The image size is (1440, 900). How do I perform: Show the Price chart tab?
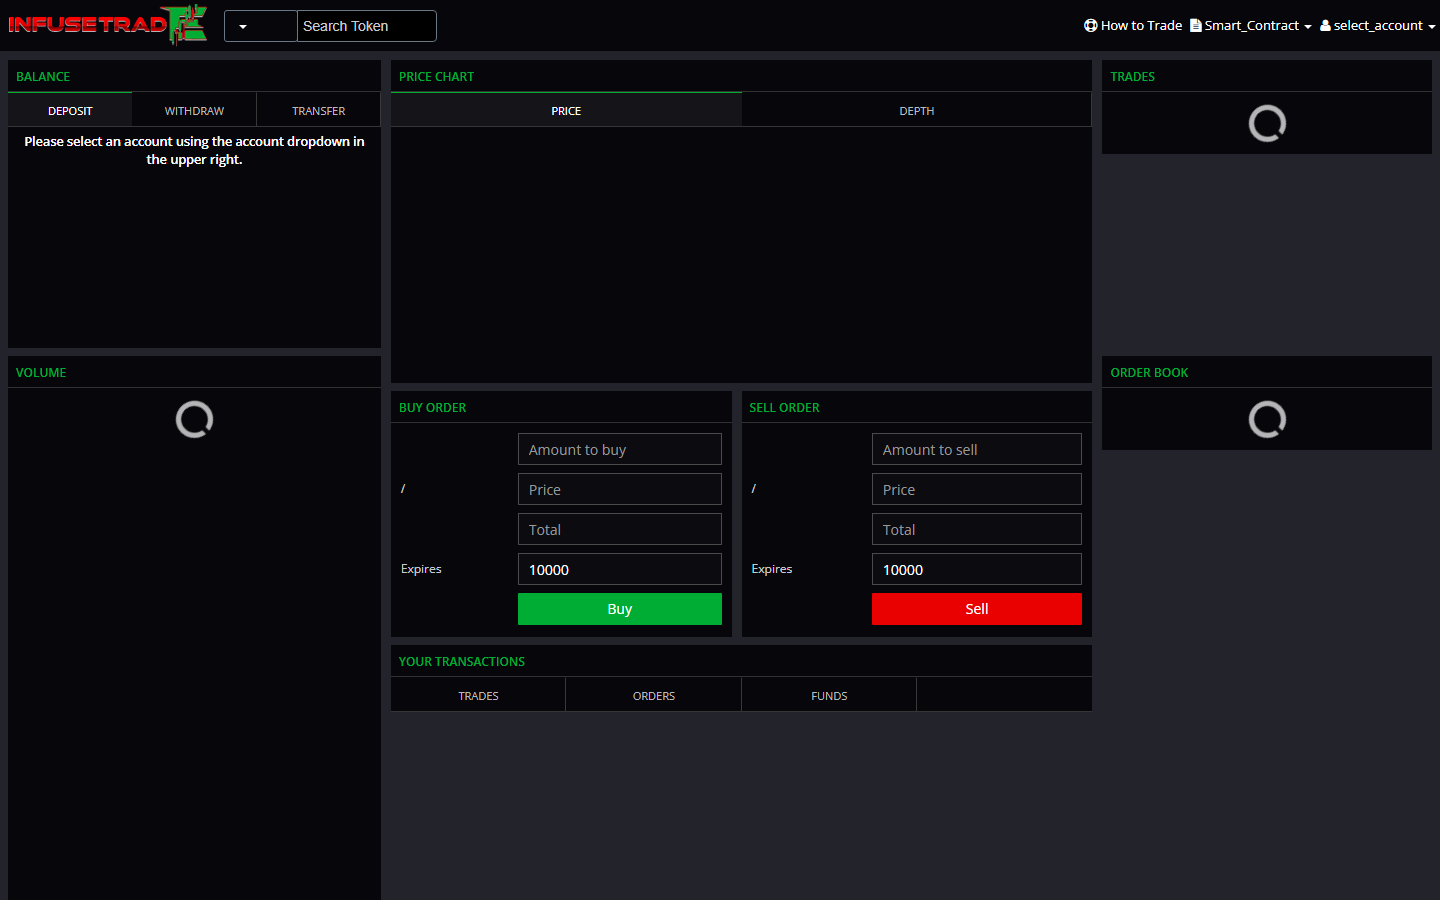[x=566, y=110]
